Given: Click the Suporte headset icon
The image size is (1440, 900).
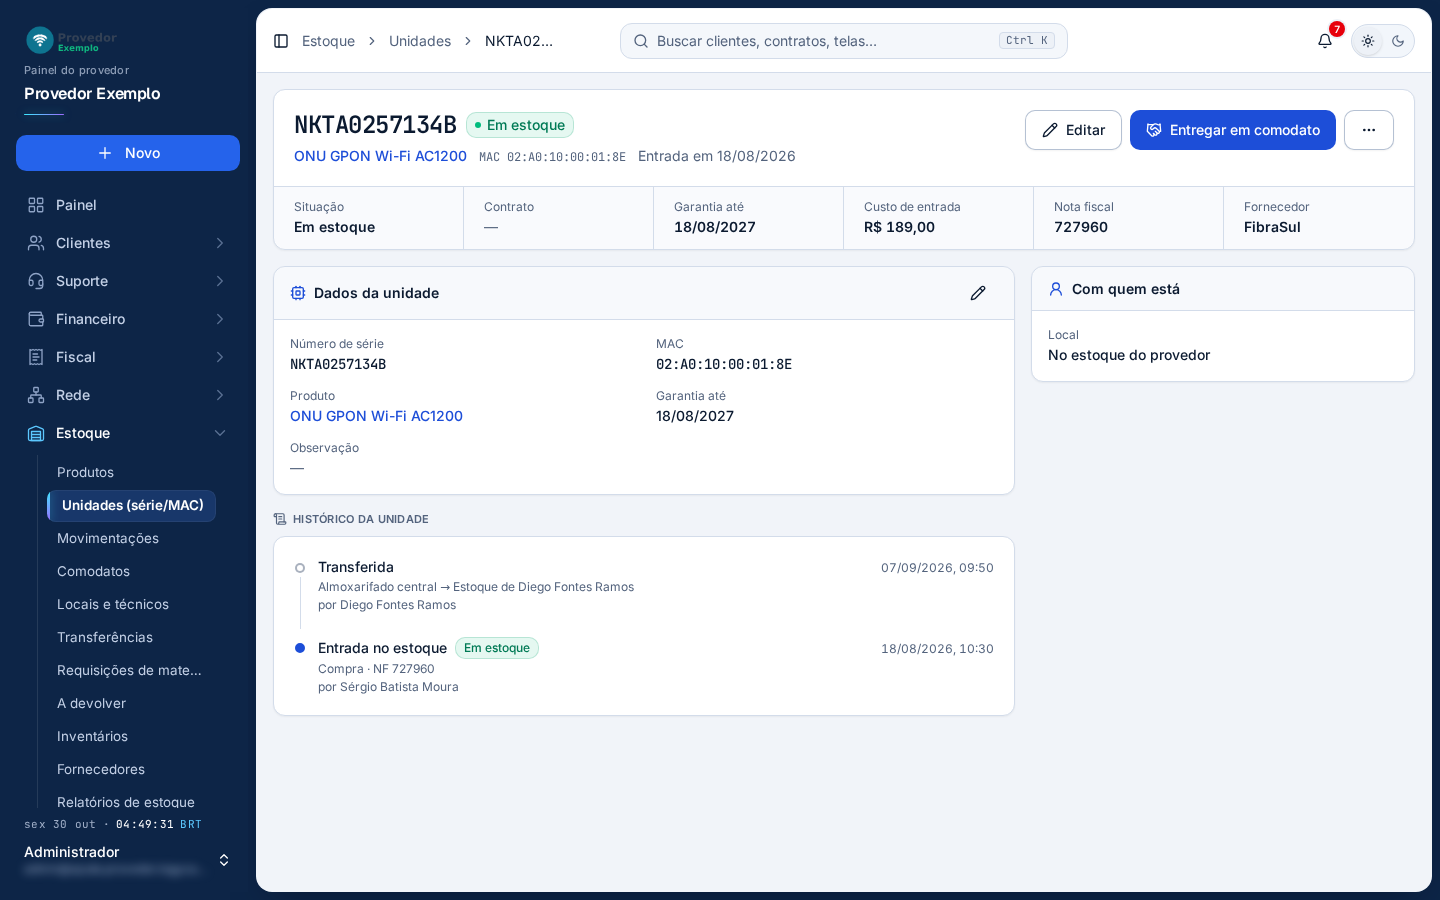Looking at the screenshot, I should click(36, 281).
